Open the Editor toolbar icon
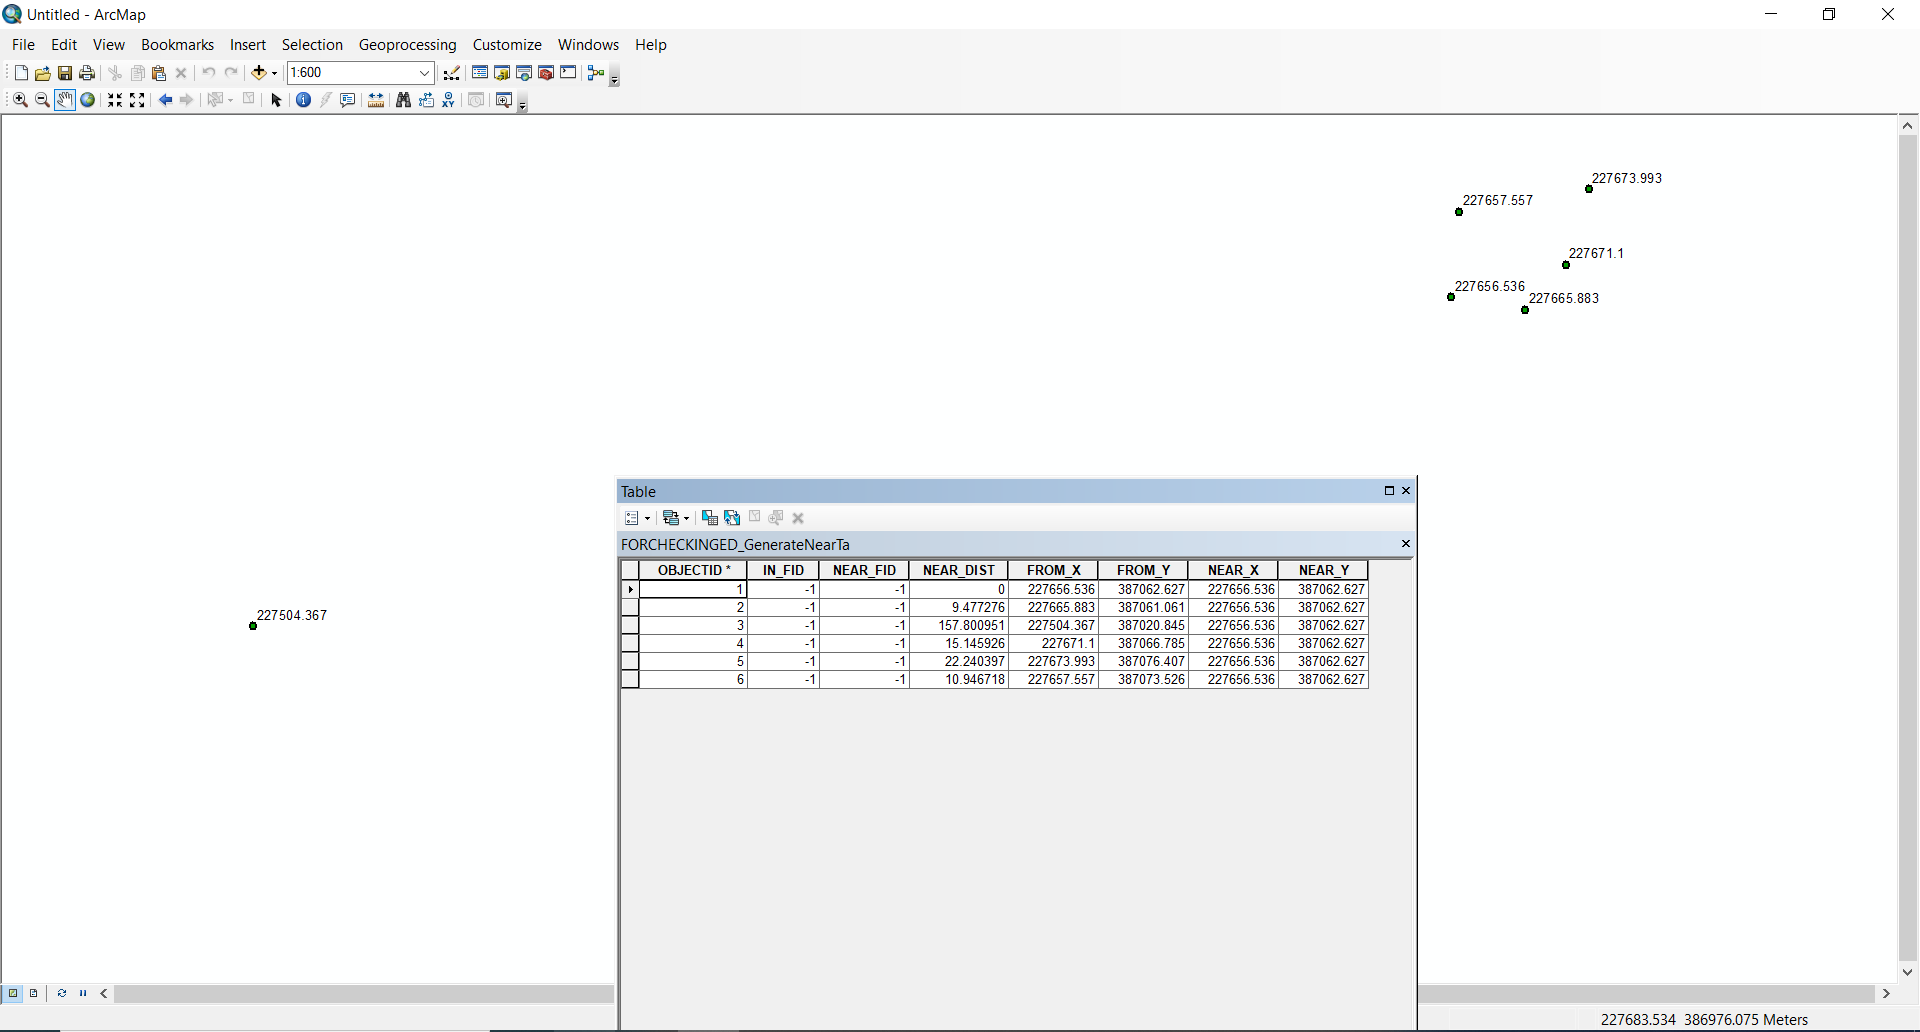The image size is (1920, 1032). 452,73
